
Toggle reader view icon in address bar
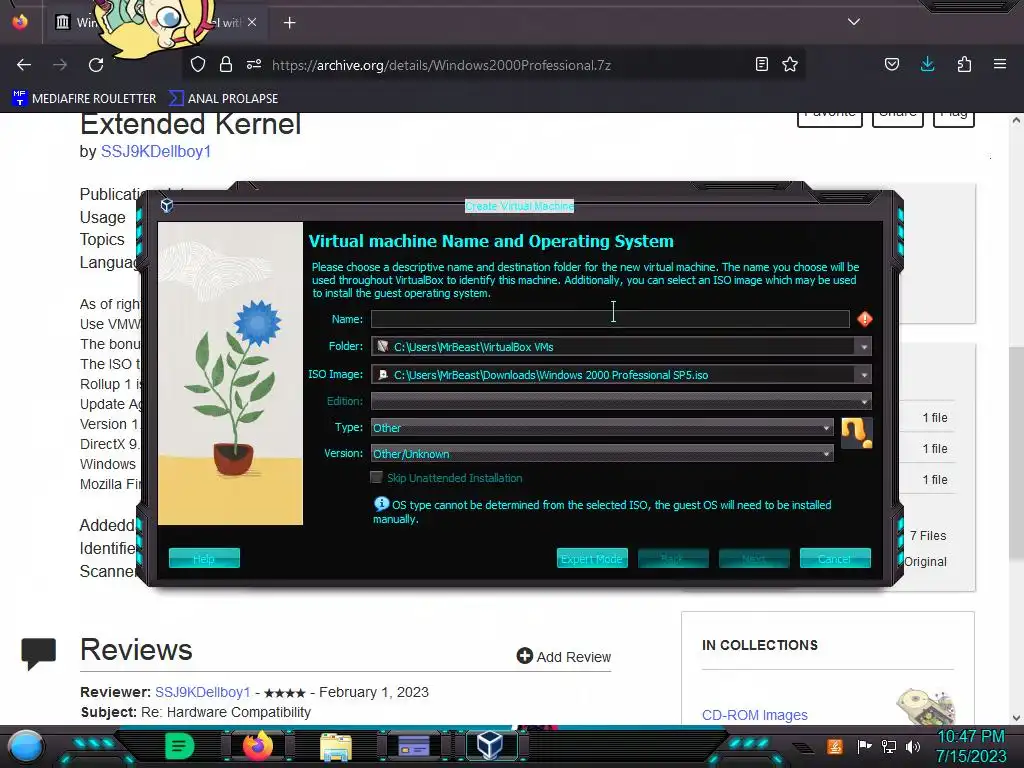click(x=761, y=64)
